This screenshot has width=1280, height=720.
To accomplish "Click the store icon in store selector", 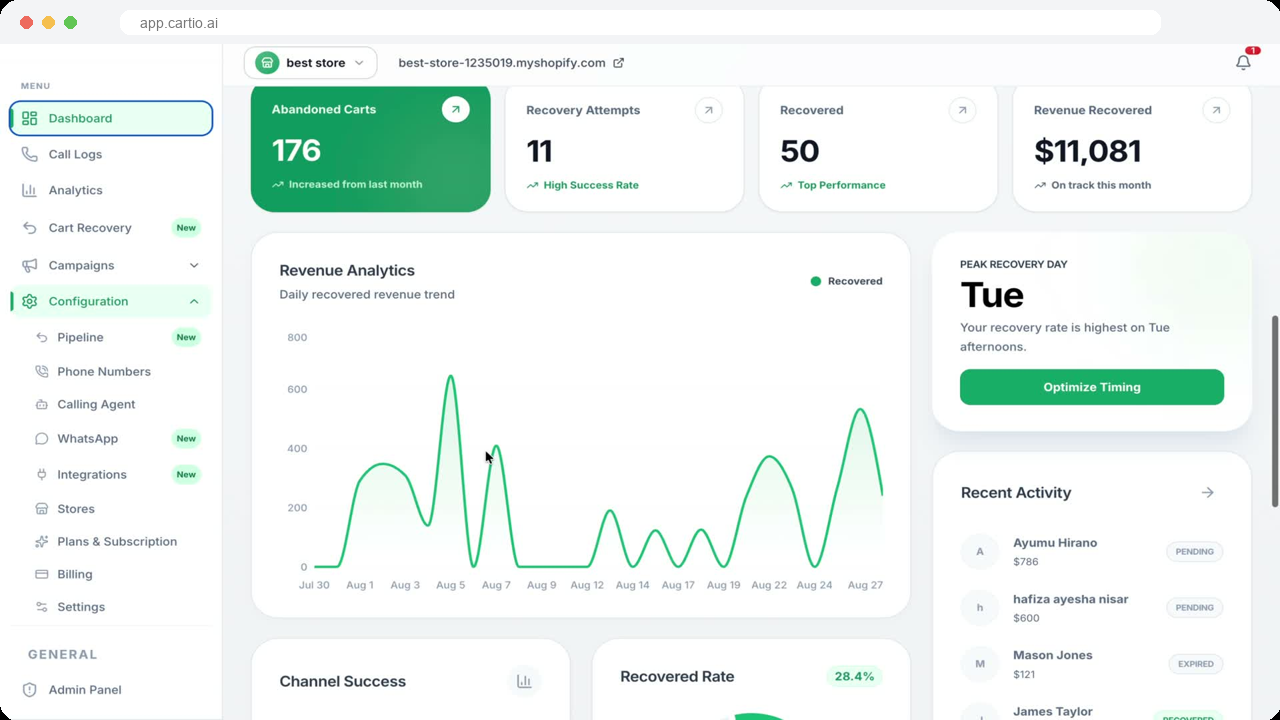I will pos(267,63).
